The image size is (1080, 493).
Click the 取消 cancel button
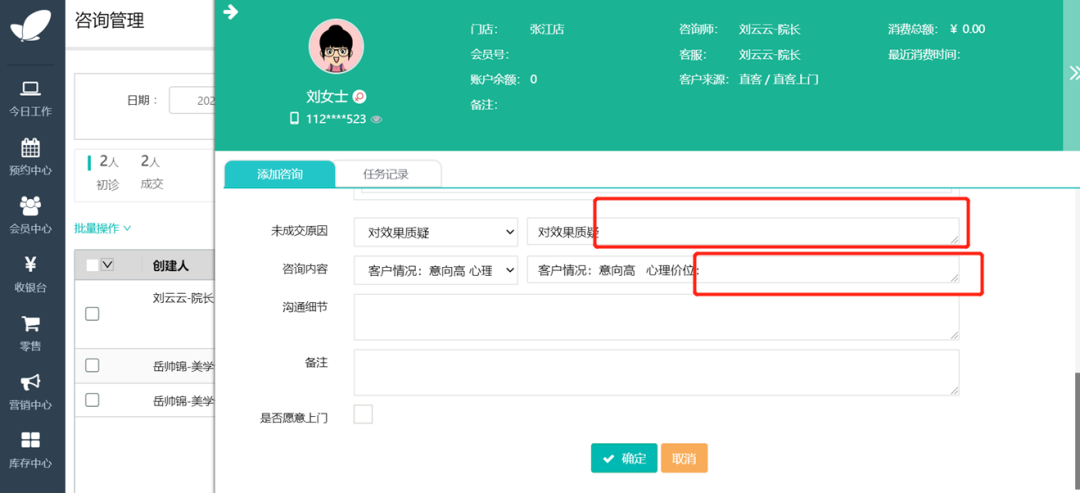click(684, 458)
